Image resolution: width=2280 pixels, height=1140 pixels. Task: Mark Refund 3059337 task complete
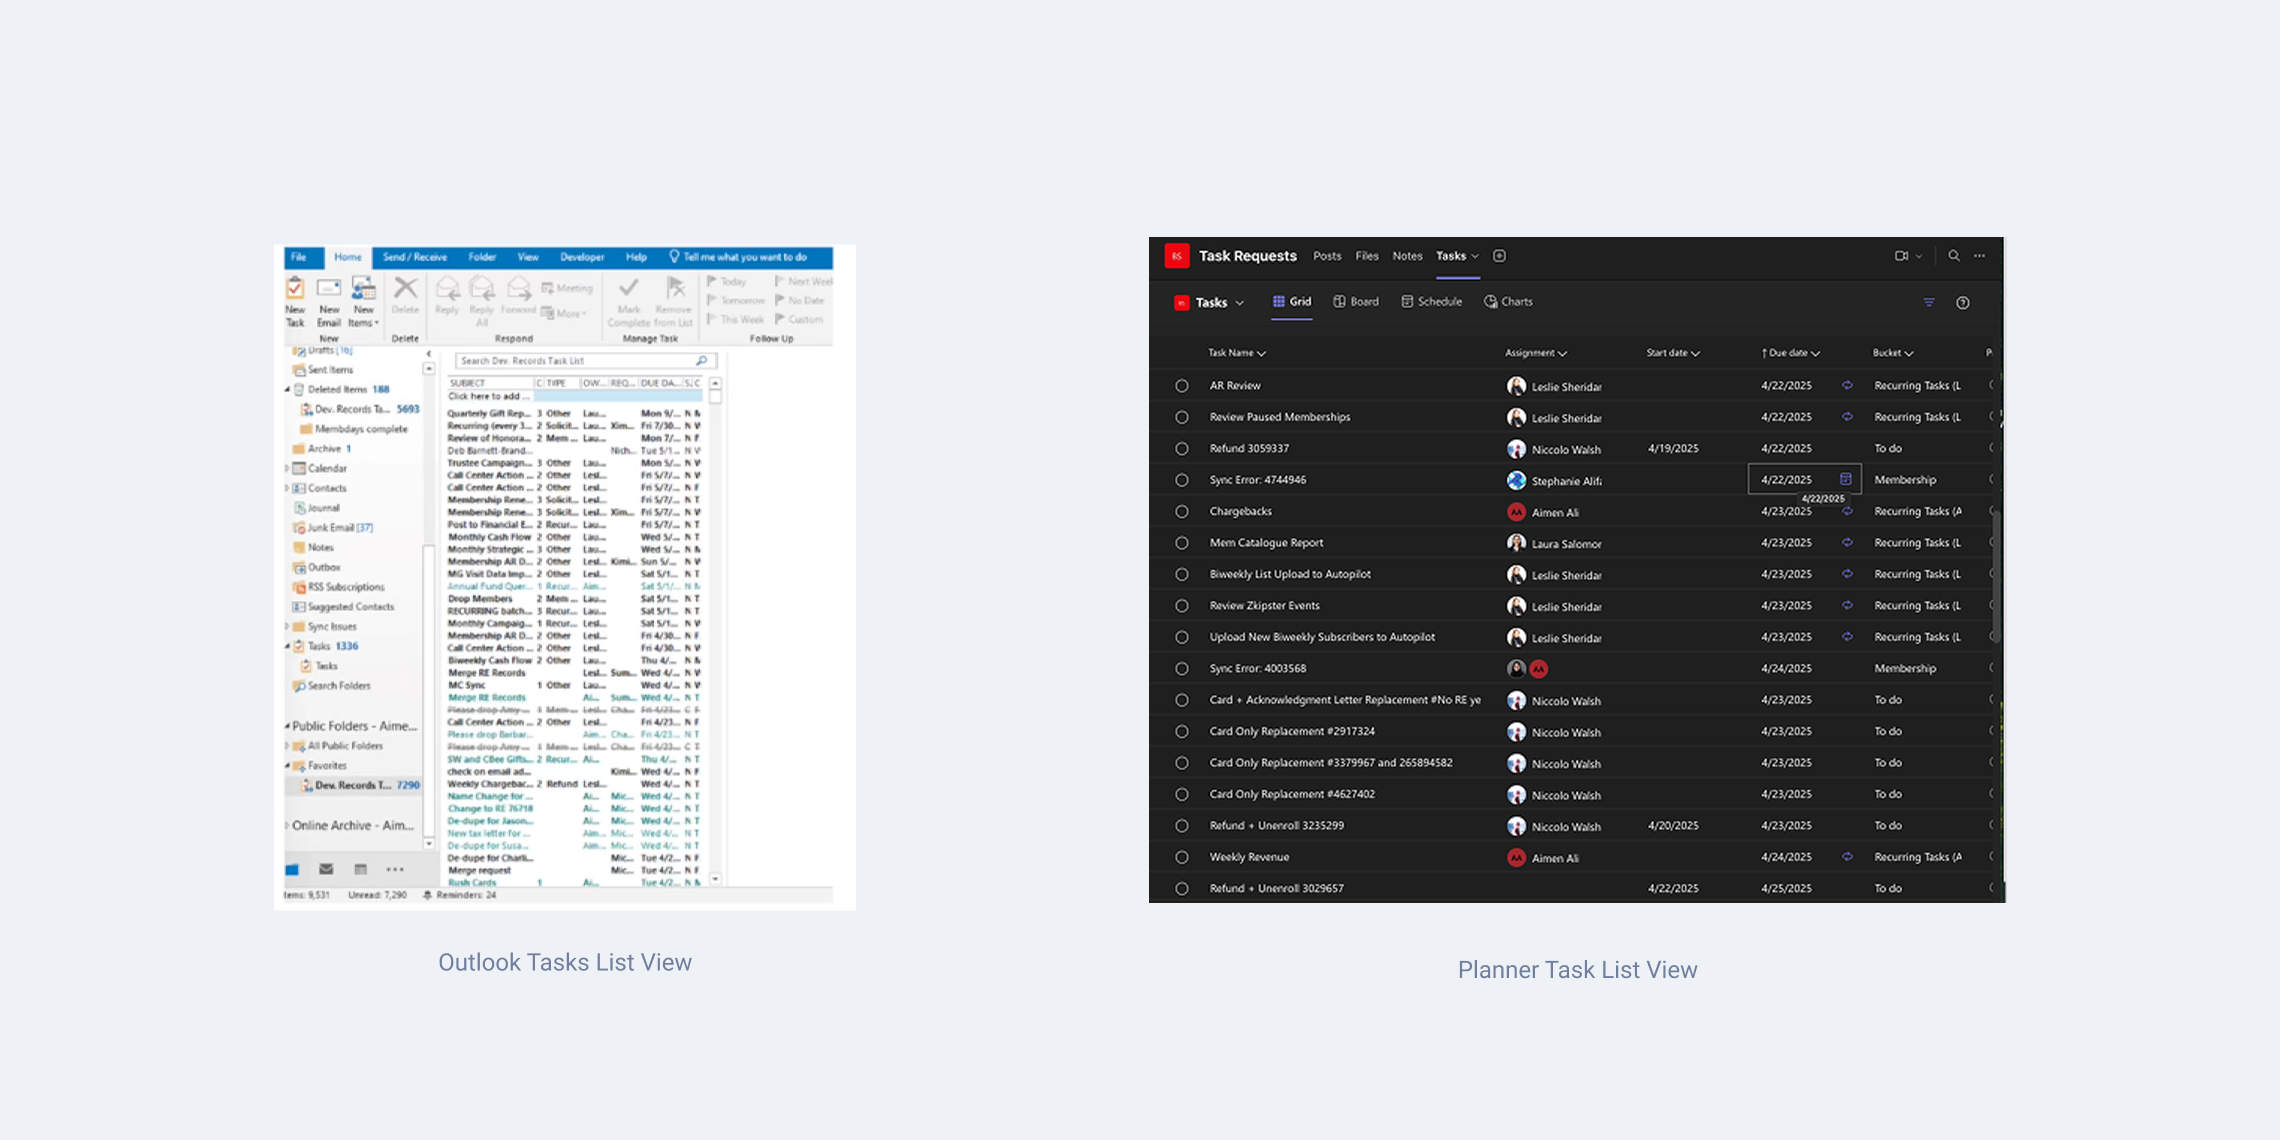pos(1182,449)
